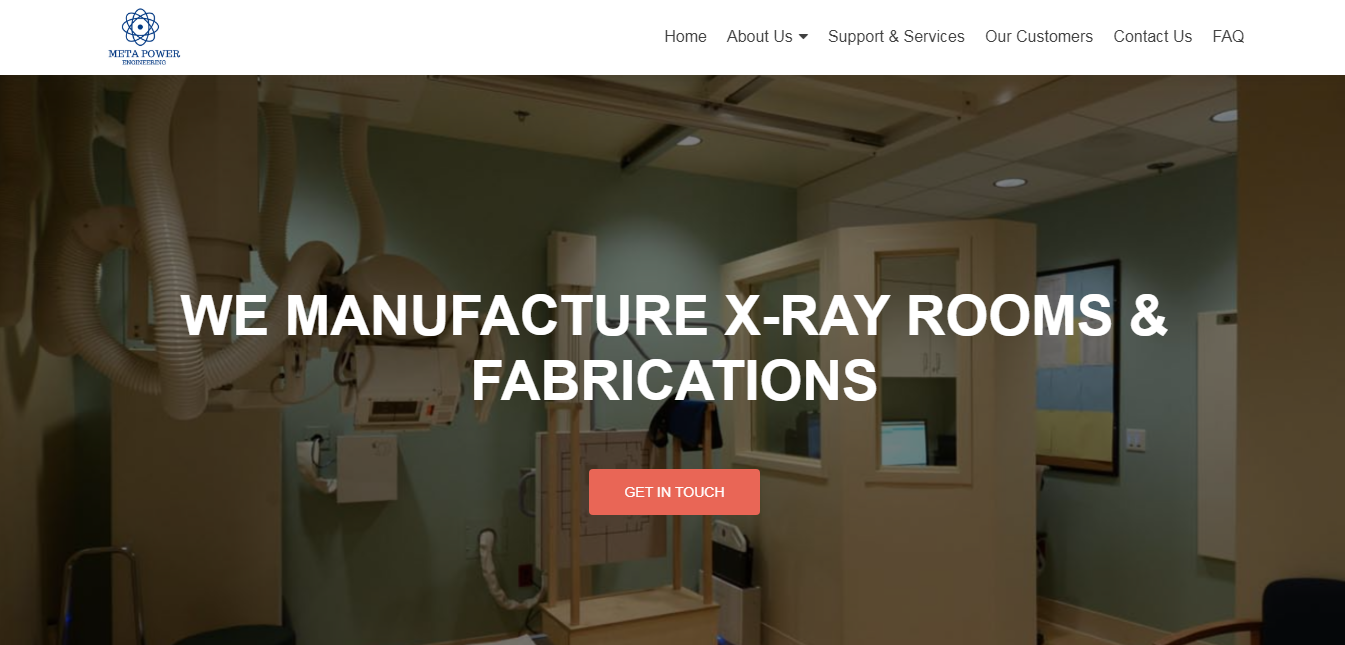Screen dimensions: 1345x645
Task: Click the empty white header bar area
Action: 420,37
